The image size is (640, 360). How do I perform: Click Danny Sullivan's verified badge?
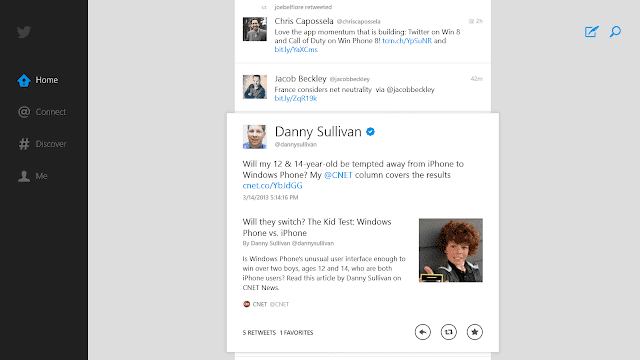[370, 132]
